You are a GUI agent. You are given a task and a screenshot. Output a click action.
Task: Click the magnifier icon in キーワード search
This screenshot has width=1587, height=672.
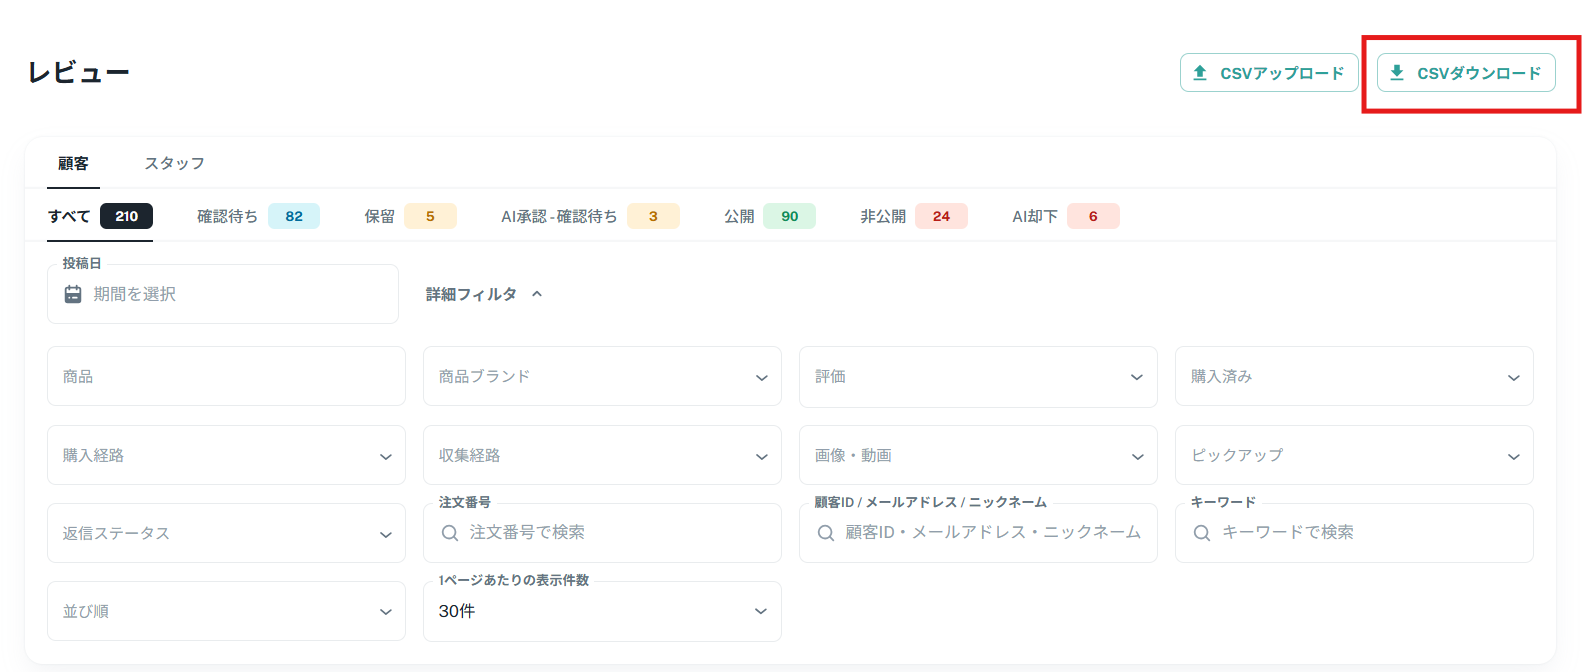1202,533
